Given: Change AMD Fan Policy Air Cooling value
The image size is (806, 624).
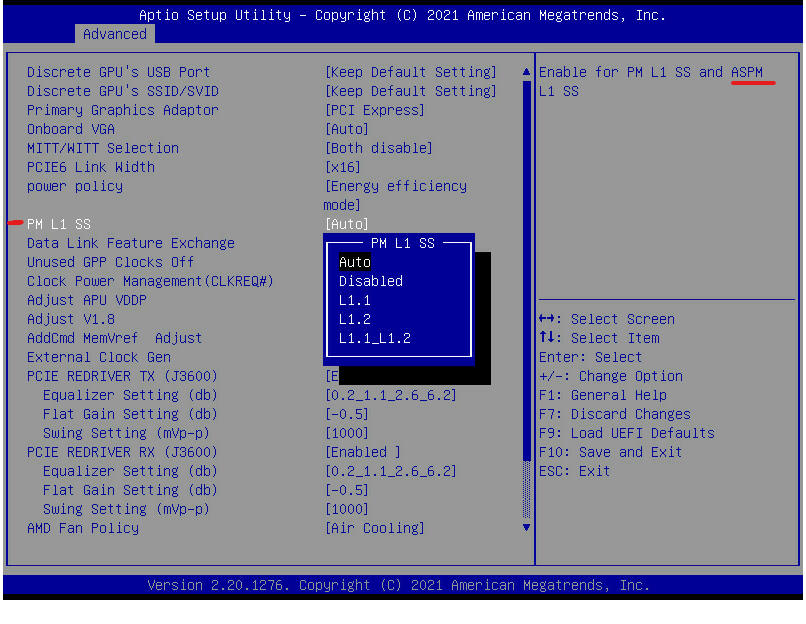Looking at the screenshot, I should pos(375,528).
